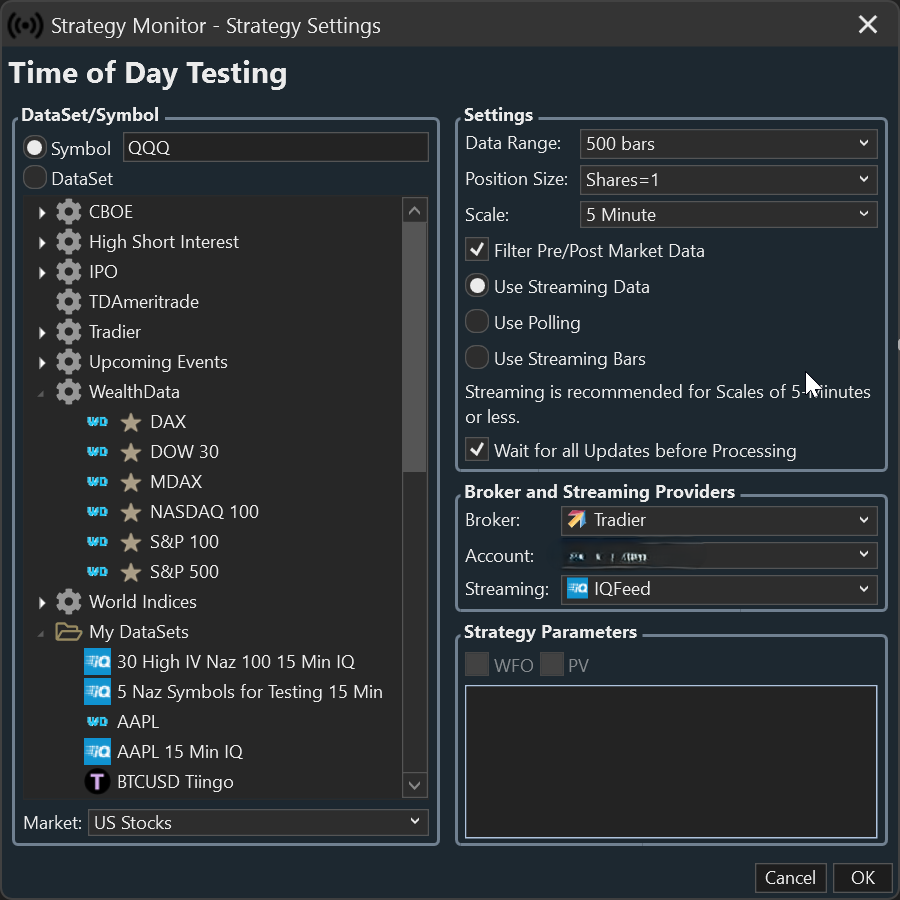This screenshot has width=900, height=900.
Task: Click the IQ icon for 30 High IV dataset
Action: pos(98,662)
